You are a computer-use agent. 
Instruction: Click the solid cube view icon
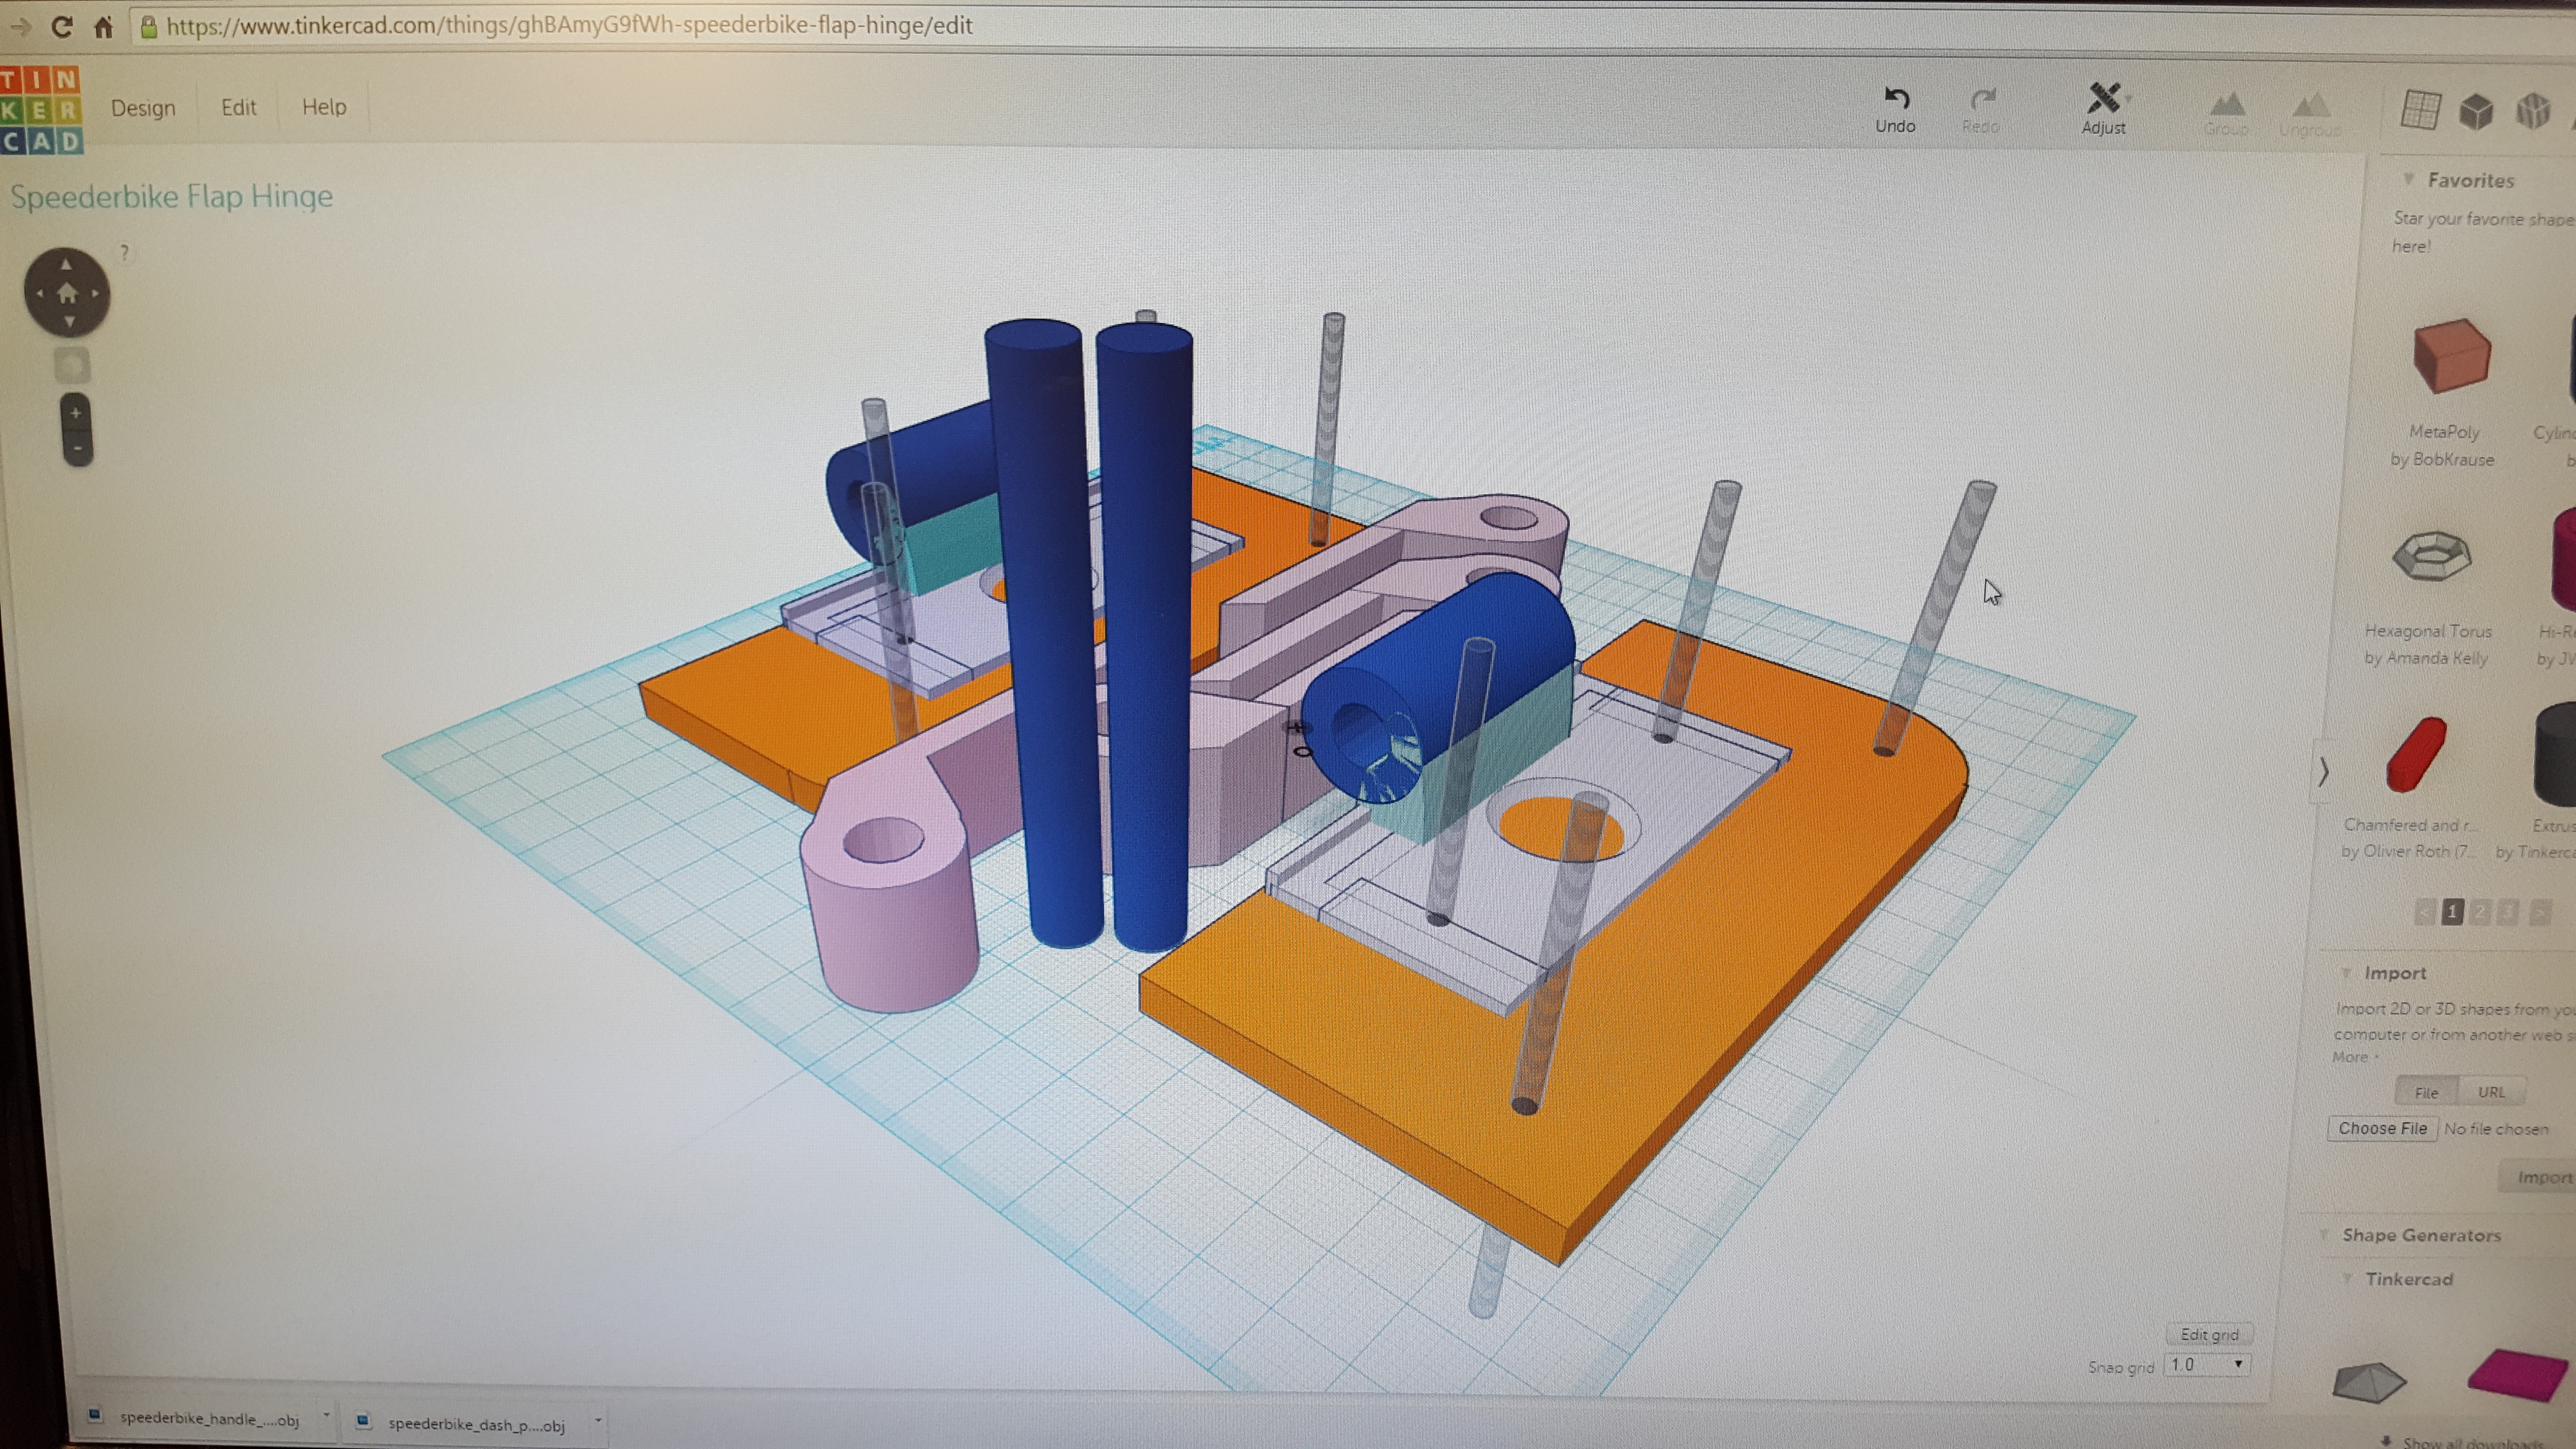[2476, 111]
